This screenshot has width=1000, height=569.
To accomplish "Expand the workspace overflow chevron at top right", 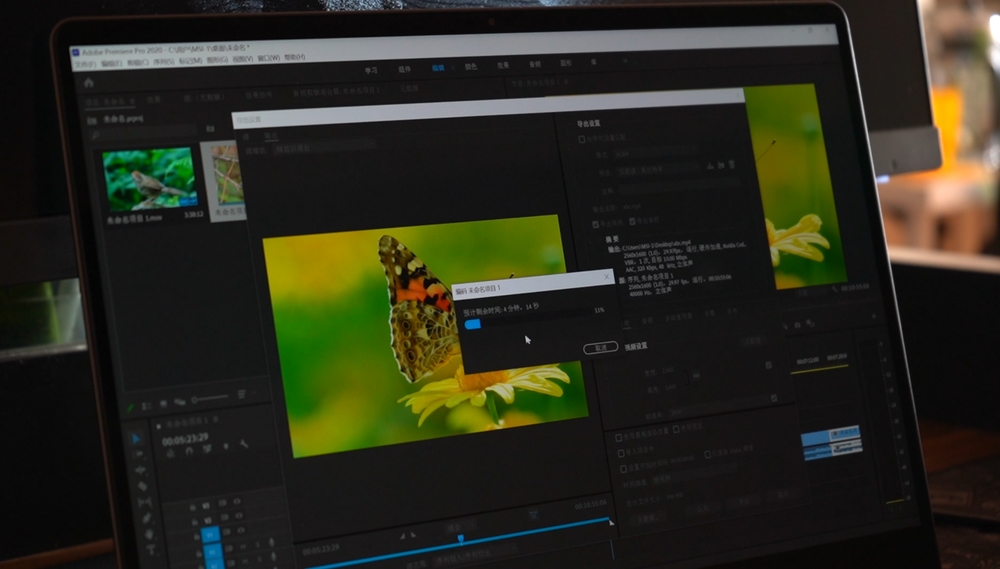I will click(625, 61).
